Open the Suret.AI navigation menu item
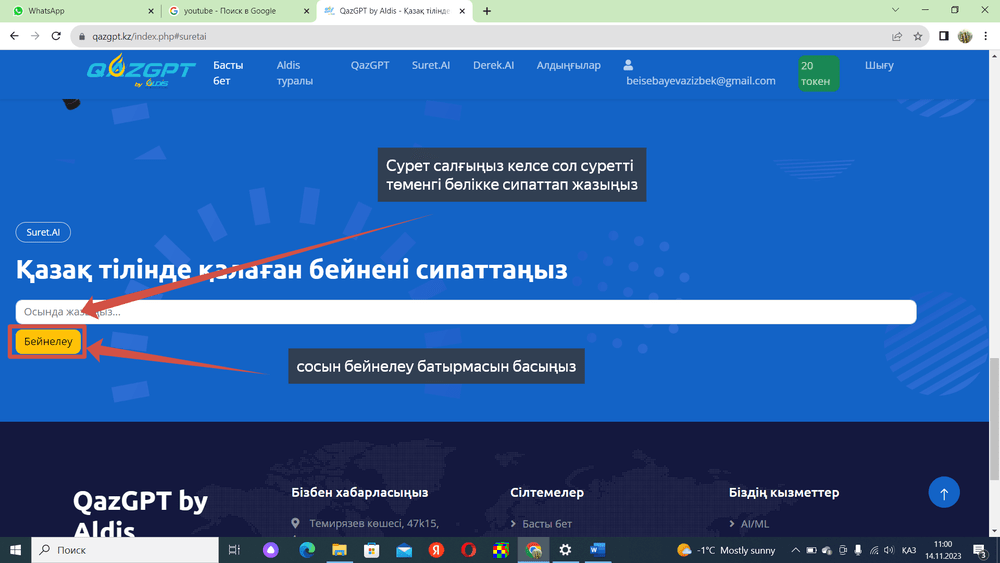The image size is (1000, 563). [x=431, y=65]
